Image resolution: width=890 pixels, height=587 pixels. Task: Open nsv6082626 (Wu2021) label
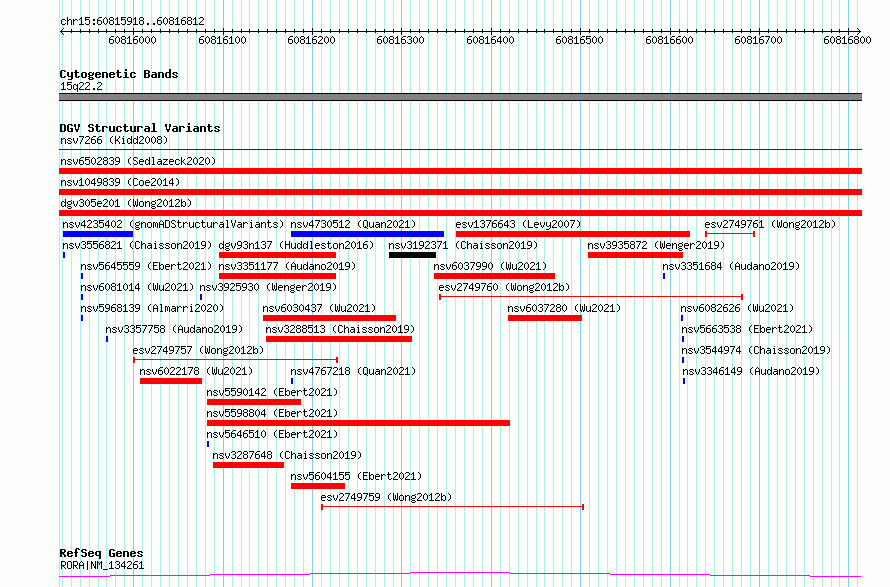pos(737,308)
